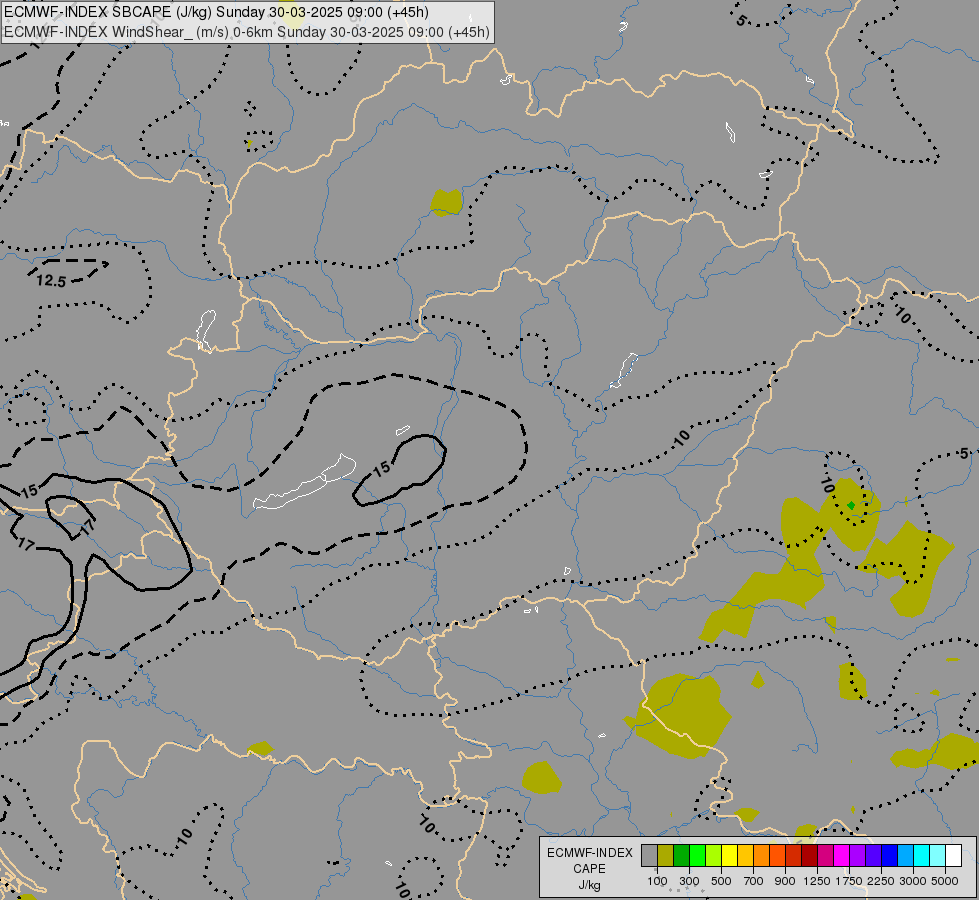Click the olive swatch in the CAPE legend

[666, 855]
